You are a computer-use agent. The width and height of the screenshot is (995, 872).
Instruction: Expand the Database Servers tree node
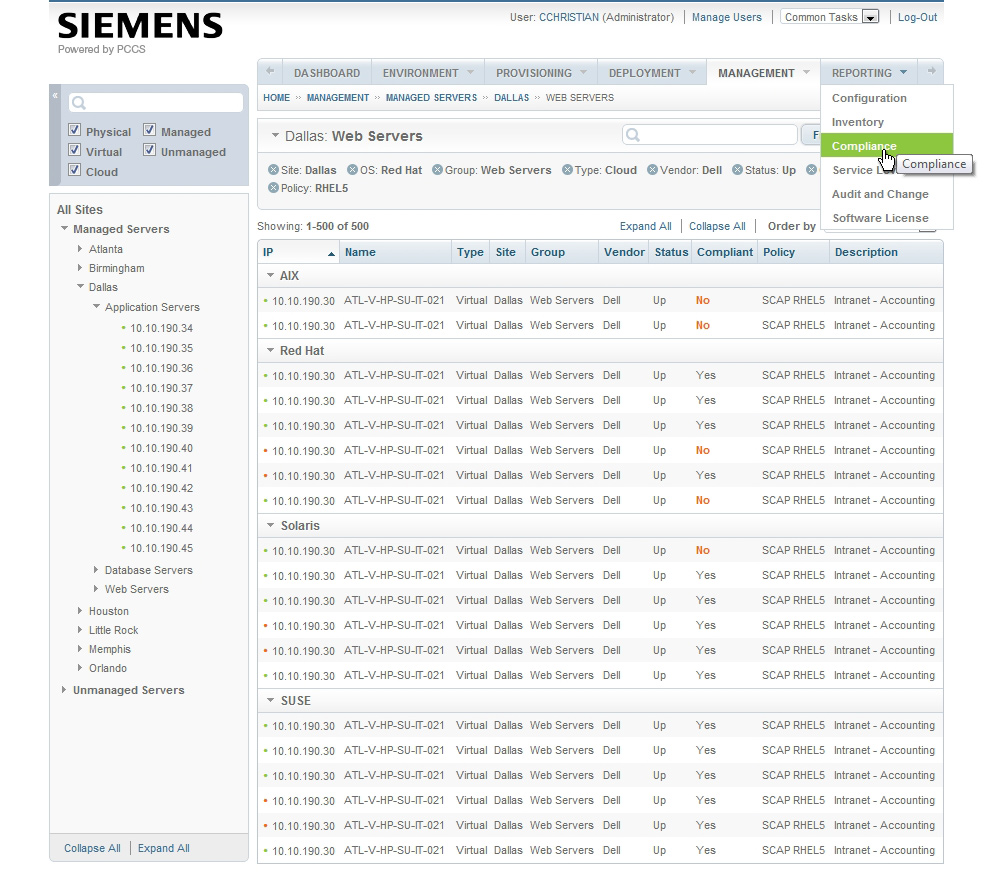point(96,570)
